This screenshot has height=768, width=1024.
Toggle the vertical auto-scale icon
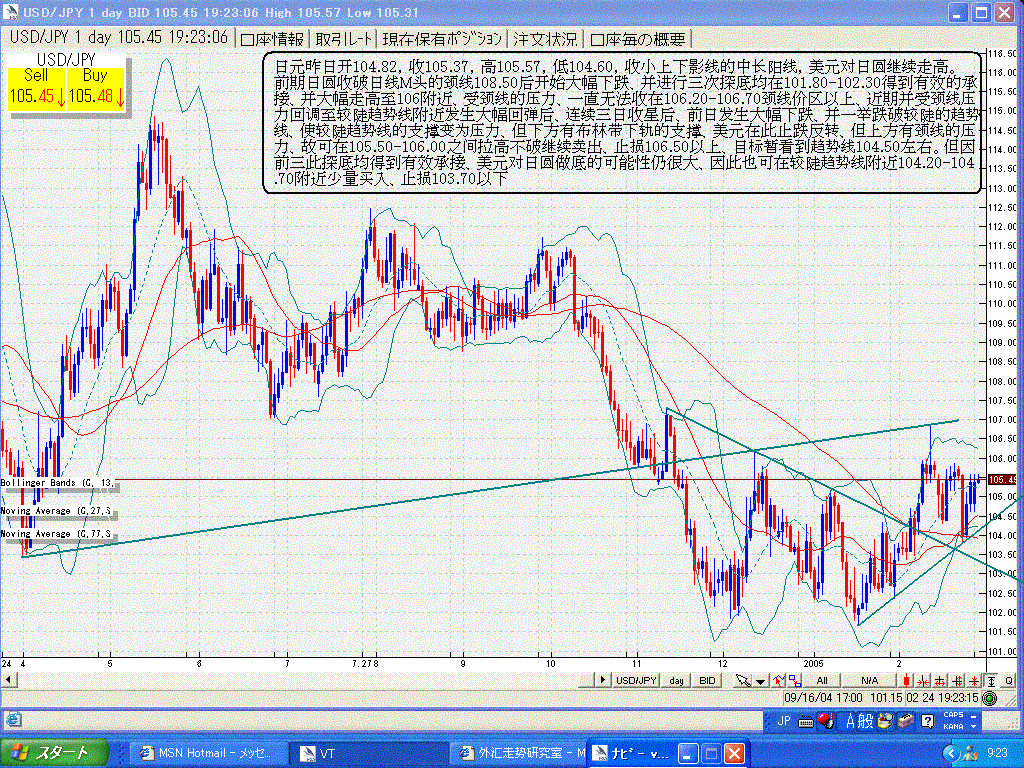tap(991, 680)
